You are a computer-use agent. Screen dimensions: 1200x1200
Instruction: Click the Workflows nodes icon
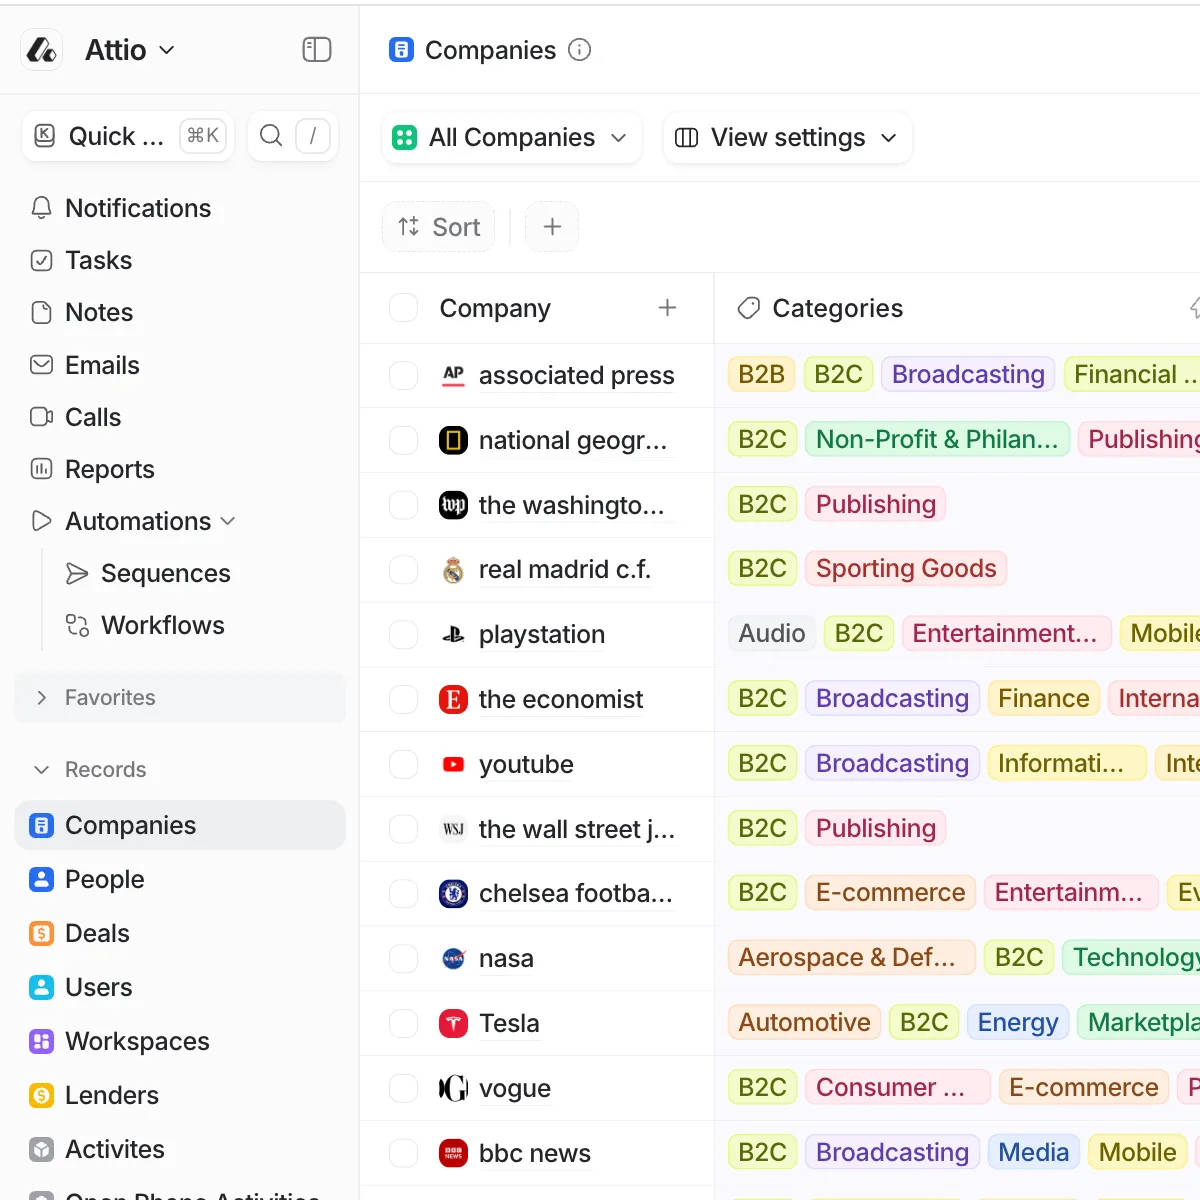[x=77, y=625]
